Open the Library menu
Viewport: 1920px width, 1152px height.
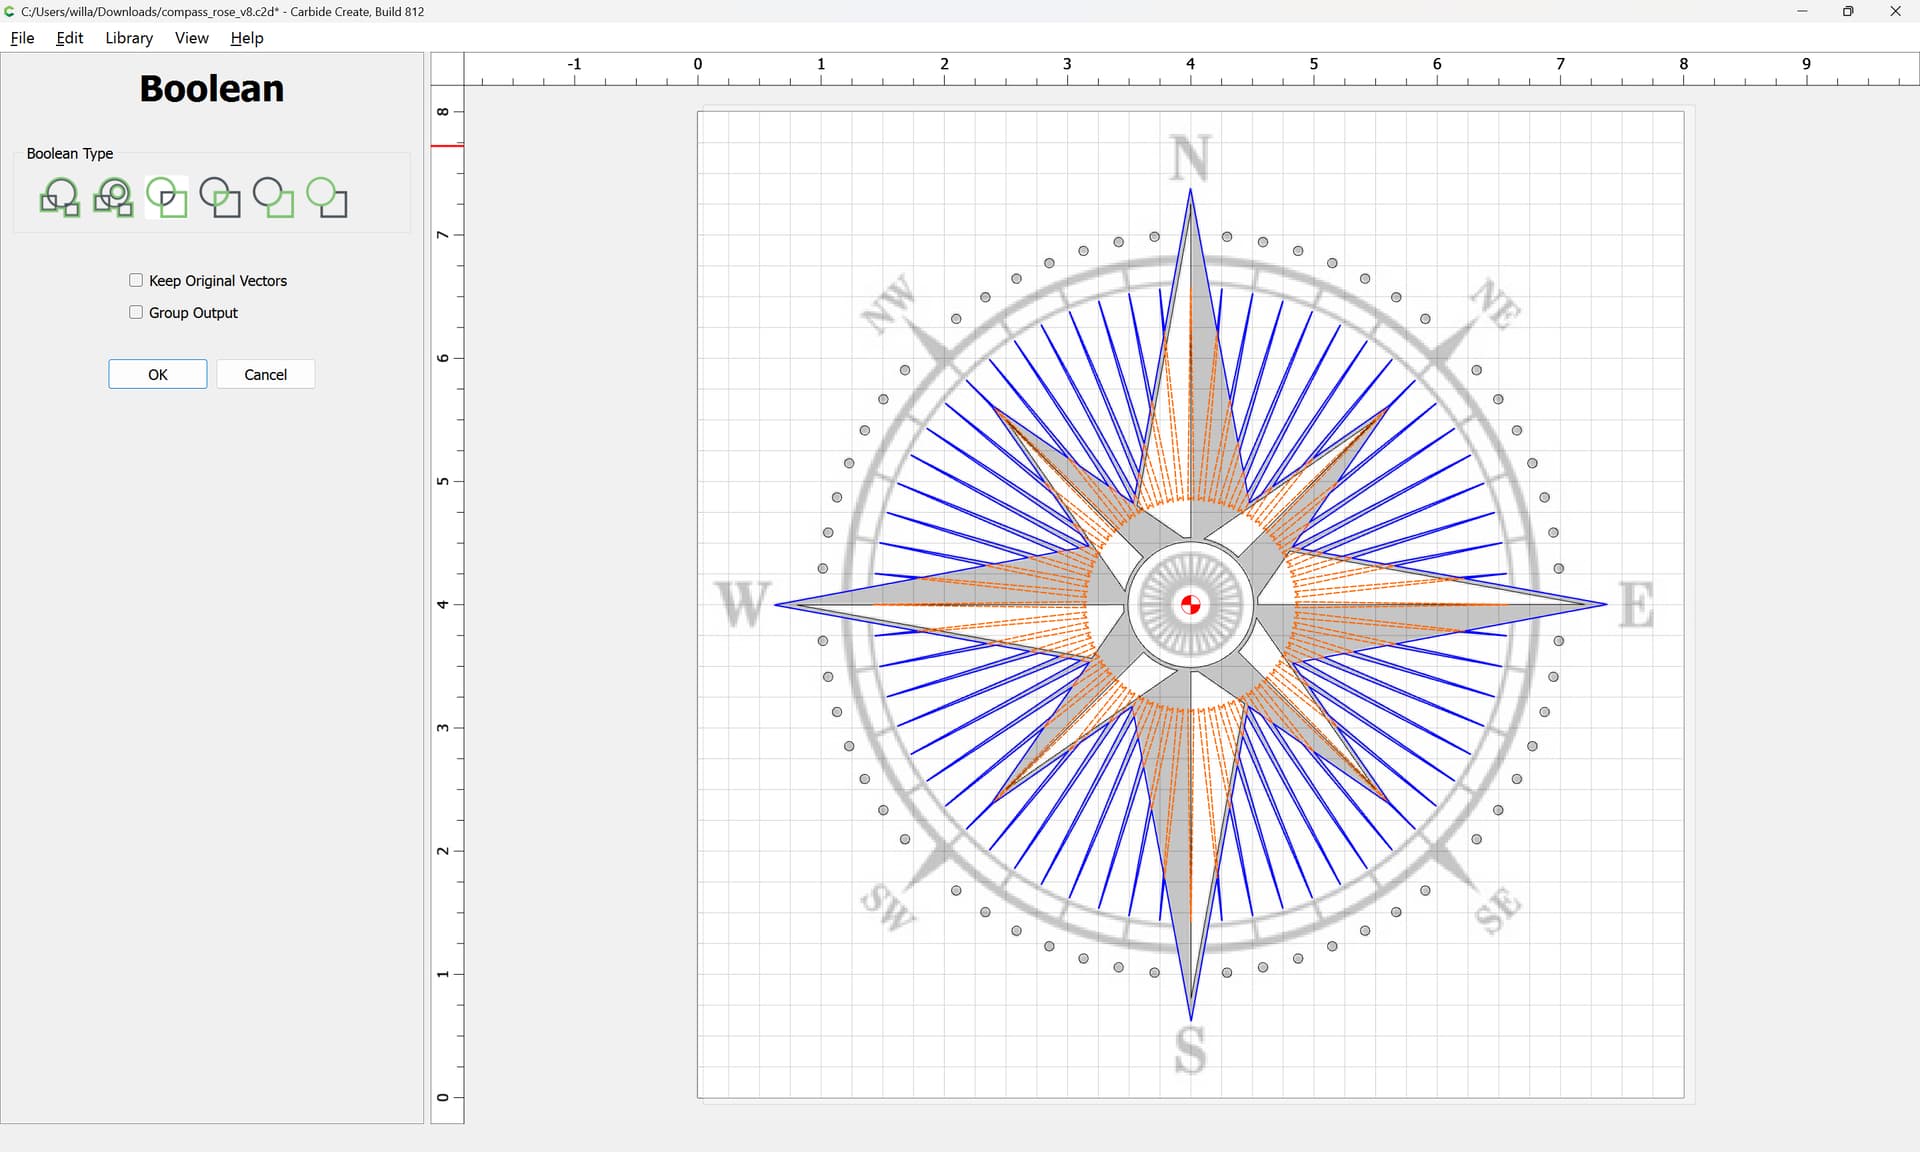[129, 38]
